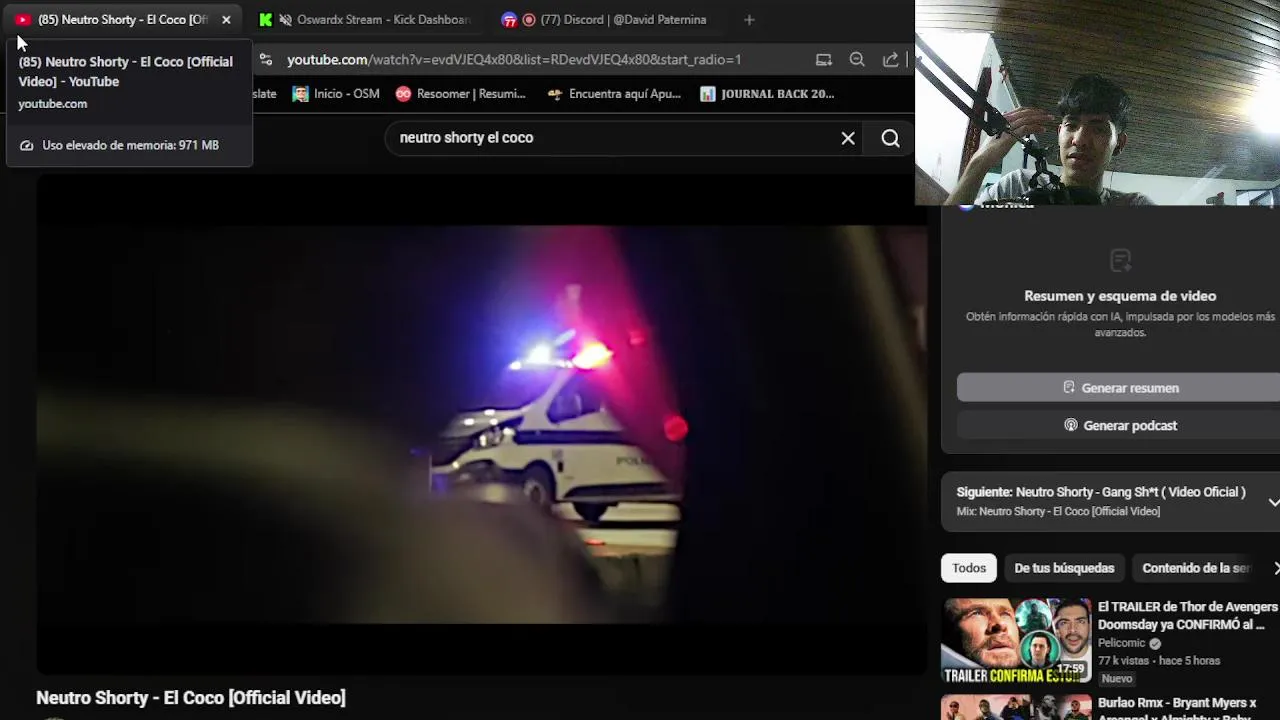The image size is (1280, 720).
Task: Click the 'Generar podcast' button
Action: [x=1120, y=425]
